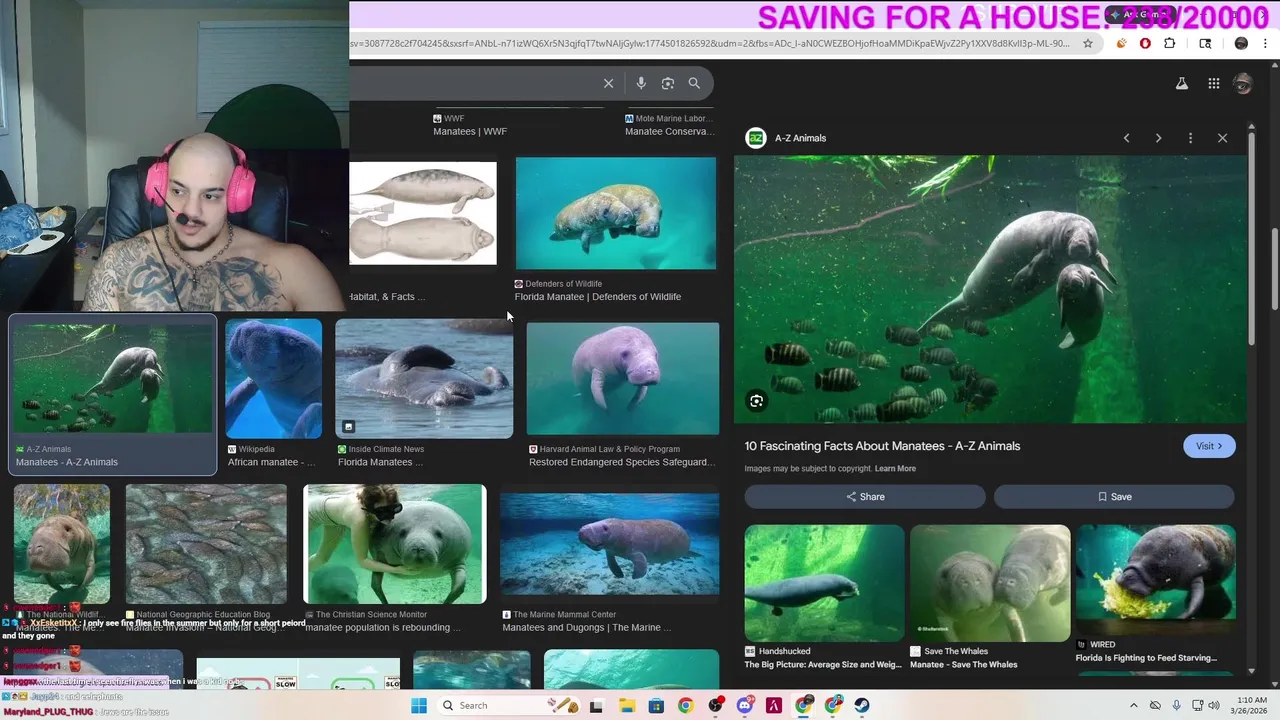Open the orange satellite-dish extension icon
The height and width of the screenshot is (720, 1280).
point(1121,43)
